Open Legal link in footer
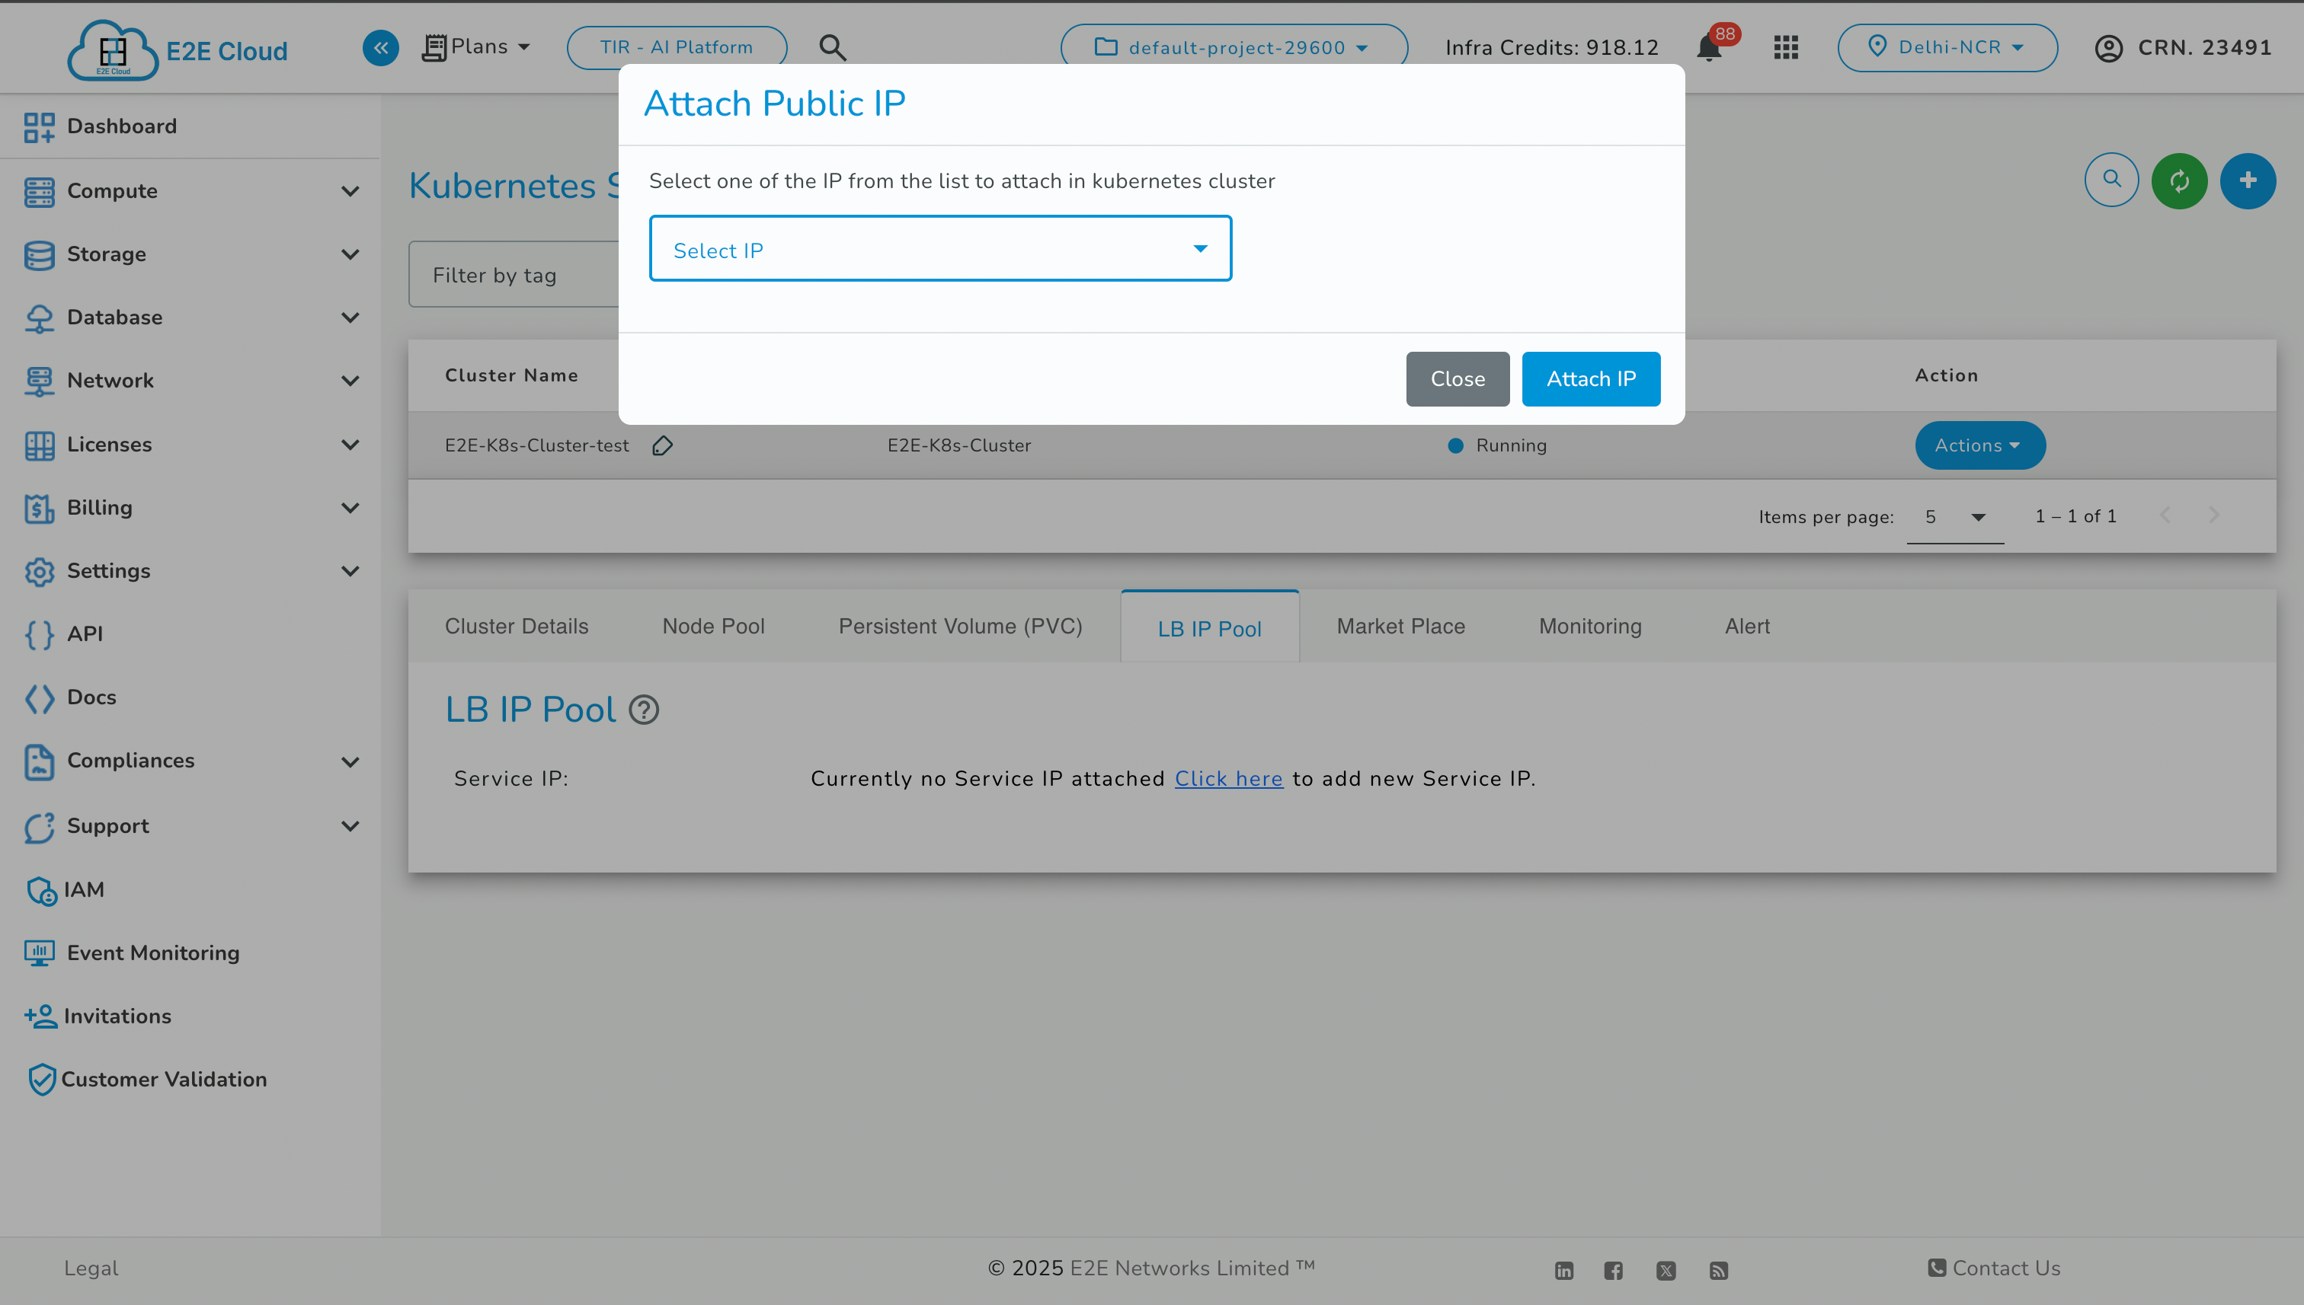The image size is (2304, 1305). click(x=91, y=1268)
